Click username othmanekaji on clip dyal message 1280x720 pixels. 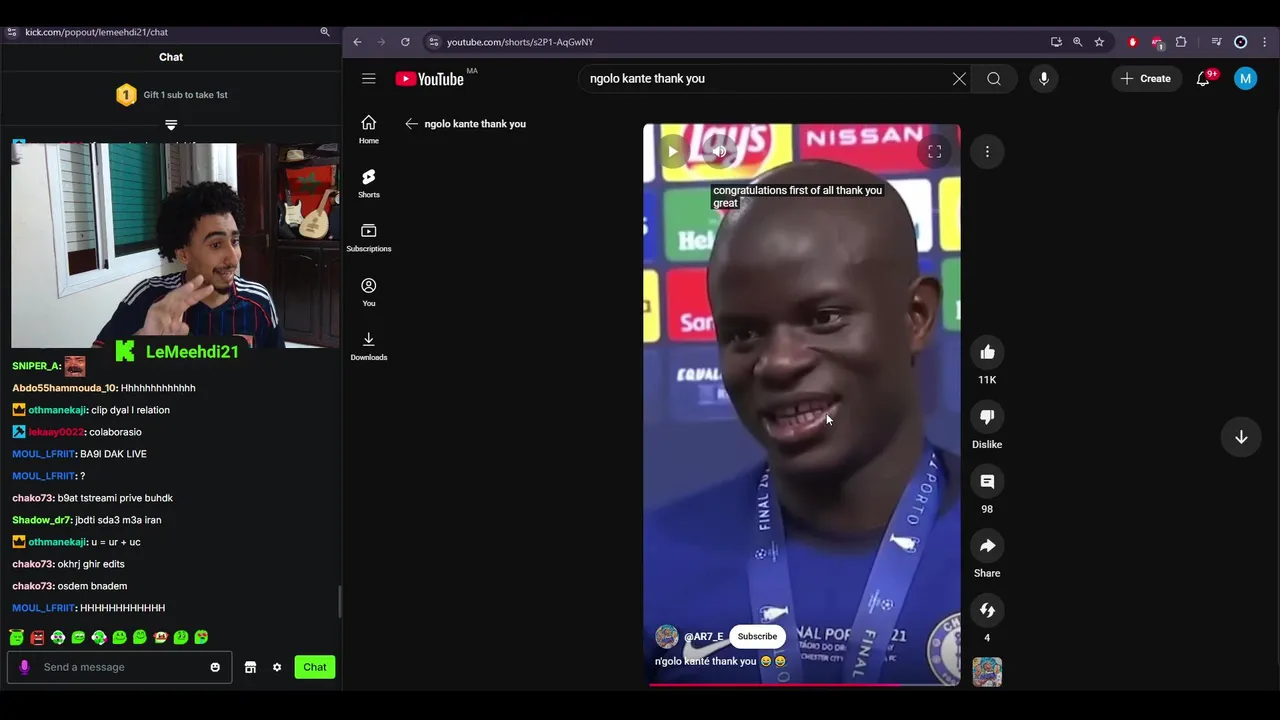(56, 410)
